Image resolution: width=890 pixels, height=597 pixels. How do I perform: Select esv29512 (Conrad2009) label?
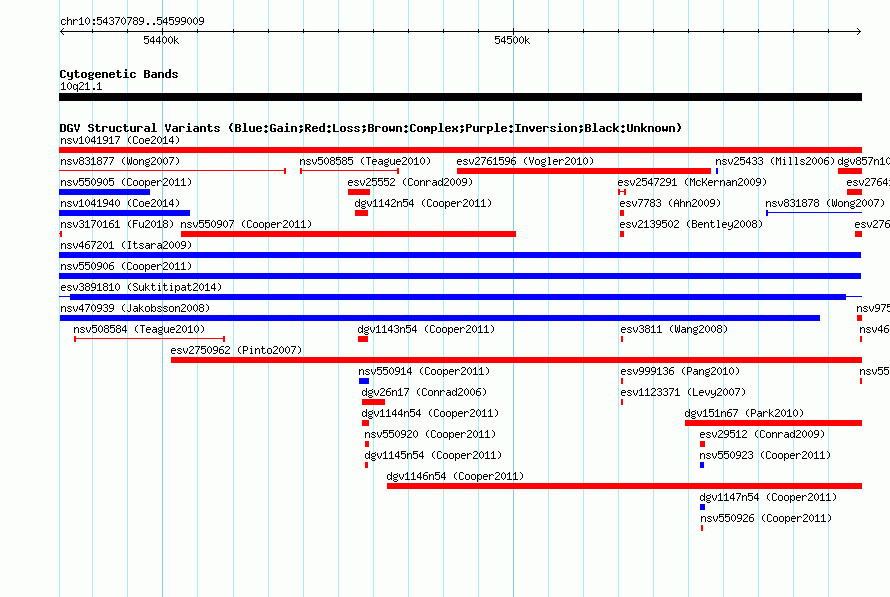(x=762, y=434)
